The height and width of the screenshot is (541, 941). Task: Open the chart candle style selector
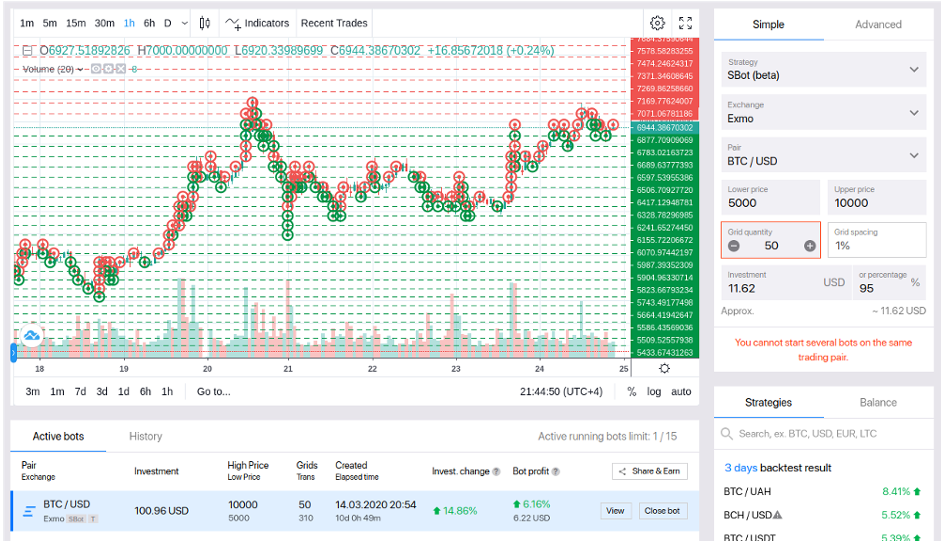click(205, 23)
